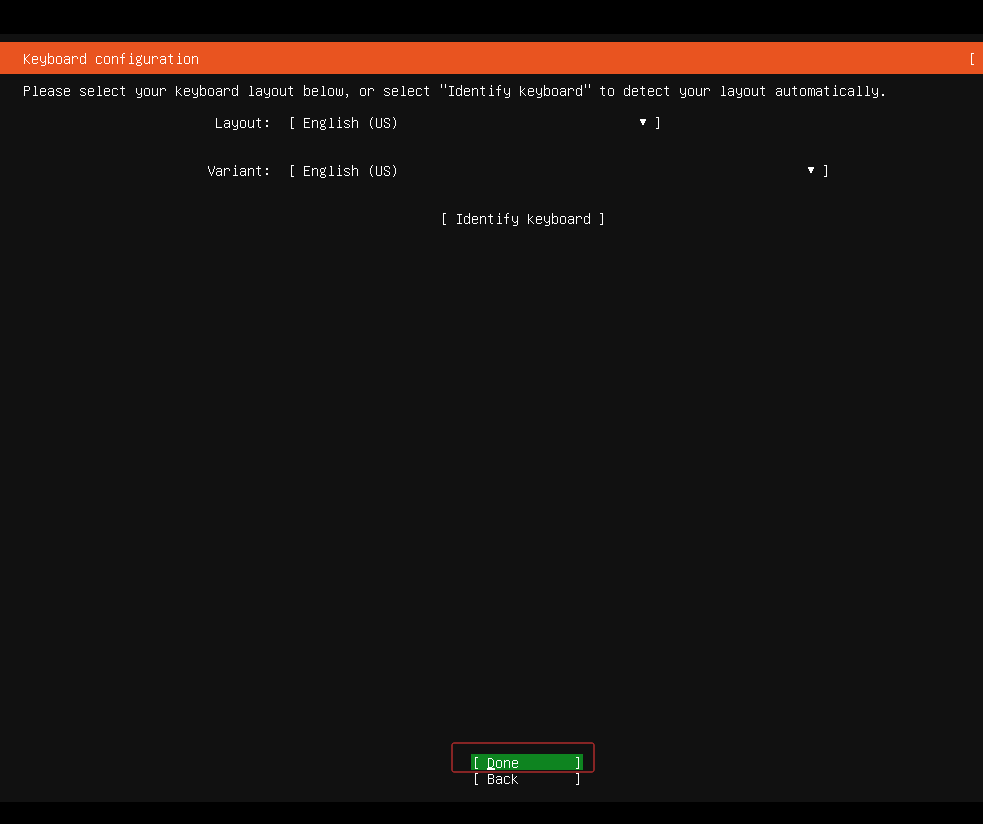This screenshot has width=983, height=824.
Task: Activate the Identify keyboard option
Action: (522, 218)
